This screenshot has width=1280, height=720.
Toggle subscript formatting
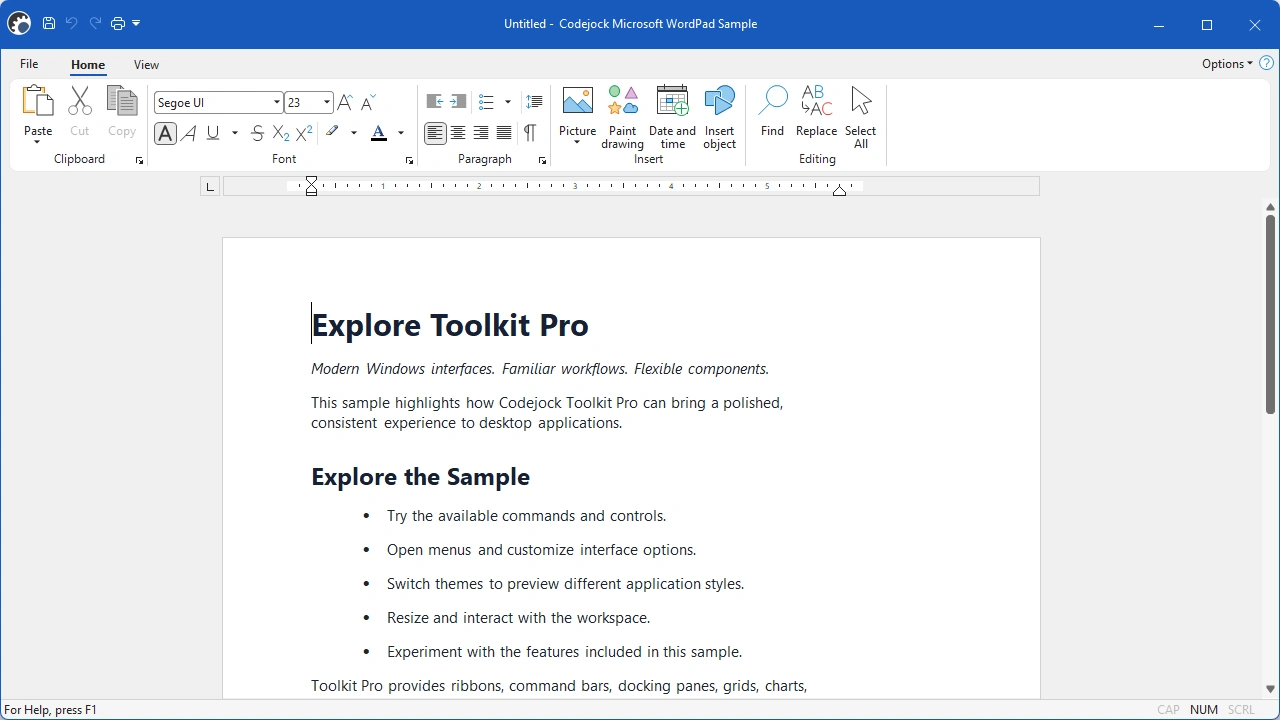click(281, 133)
